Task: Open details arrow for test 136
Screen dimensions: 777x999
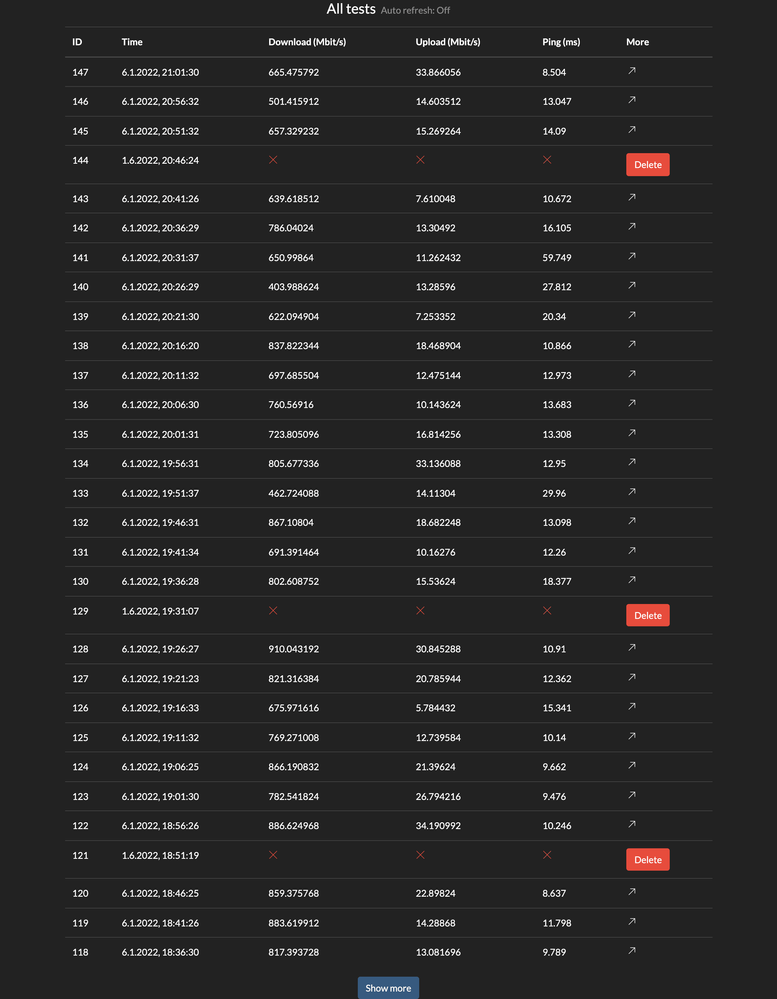Action: (x=632, y=403)
